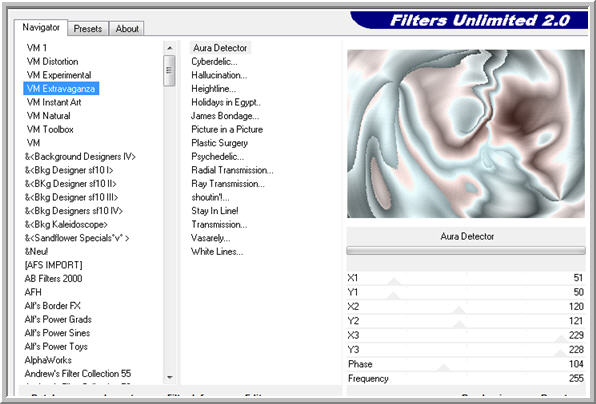Click the category list scrollbar thumb
The image size is (596, 404).
coord(170,71)
